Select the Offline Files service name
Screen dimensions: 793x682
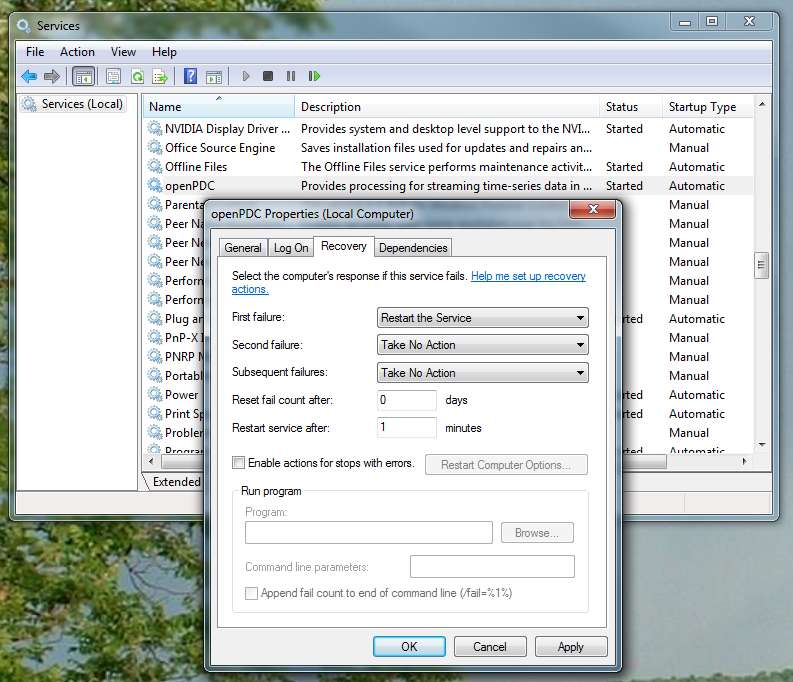pos(196,167)
